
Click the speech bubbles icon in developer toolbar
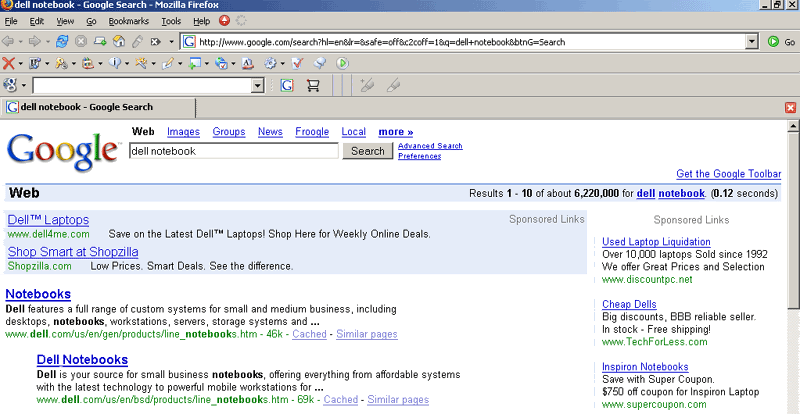[x=319, y=63]
